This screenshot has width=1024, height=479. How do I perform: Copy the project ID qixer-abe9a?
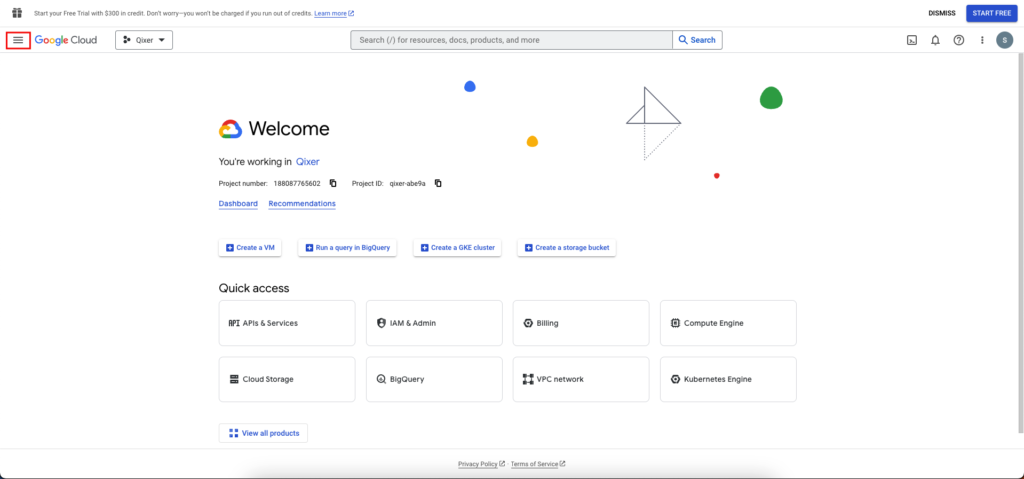pos(438,184)
